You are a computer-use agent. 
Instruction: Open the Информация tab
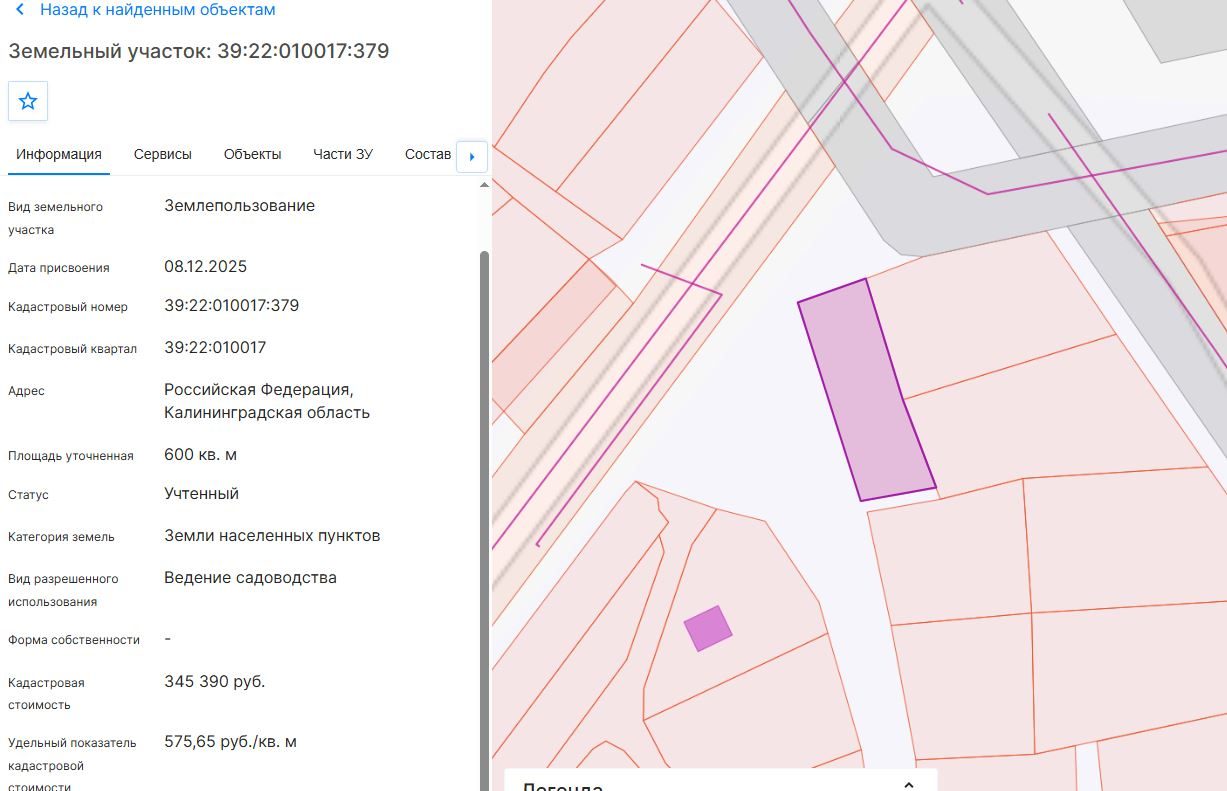point(59,154)
